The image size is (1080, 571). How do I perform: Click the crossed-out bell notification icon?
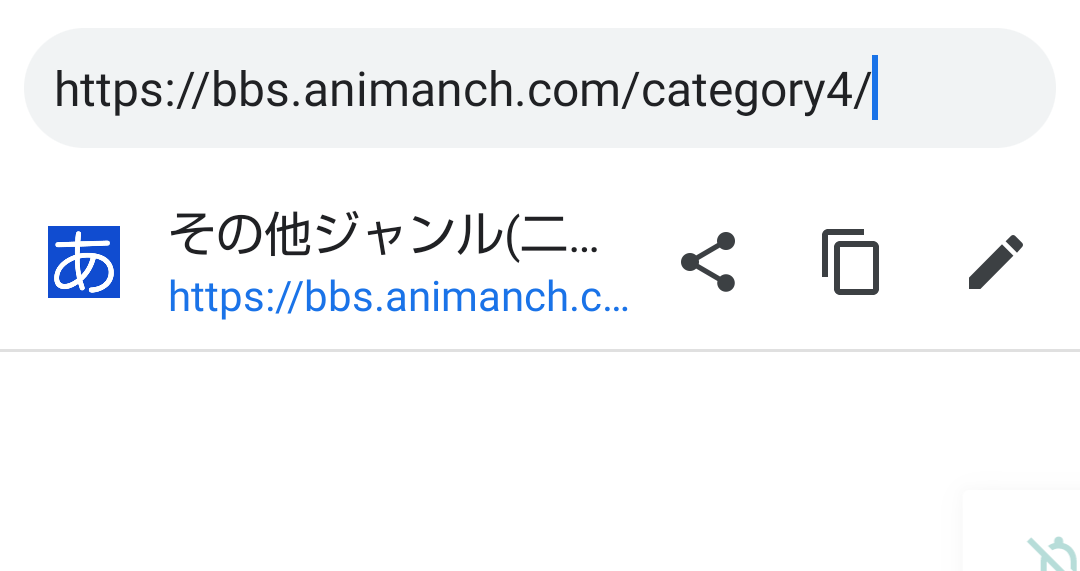pyautogui.click(x=1054, y=554)
